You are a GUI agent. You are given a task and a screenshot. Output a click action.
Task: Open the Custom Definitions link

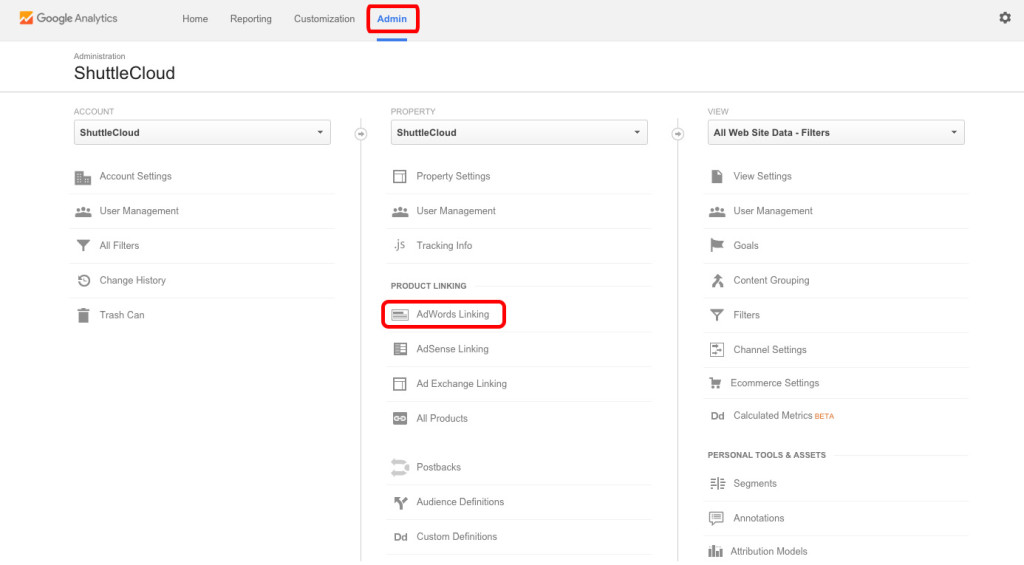click(456, 536)
